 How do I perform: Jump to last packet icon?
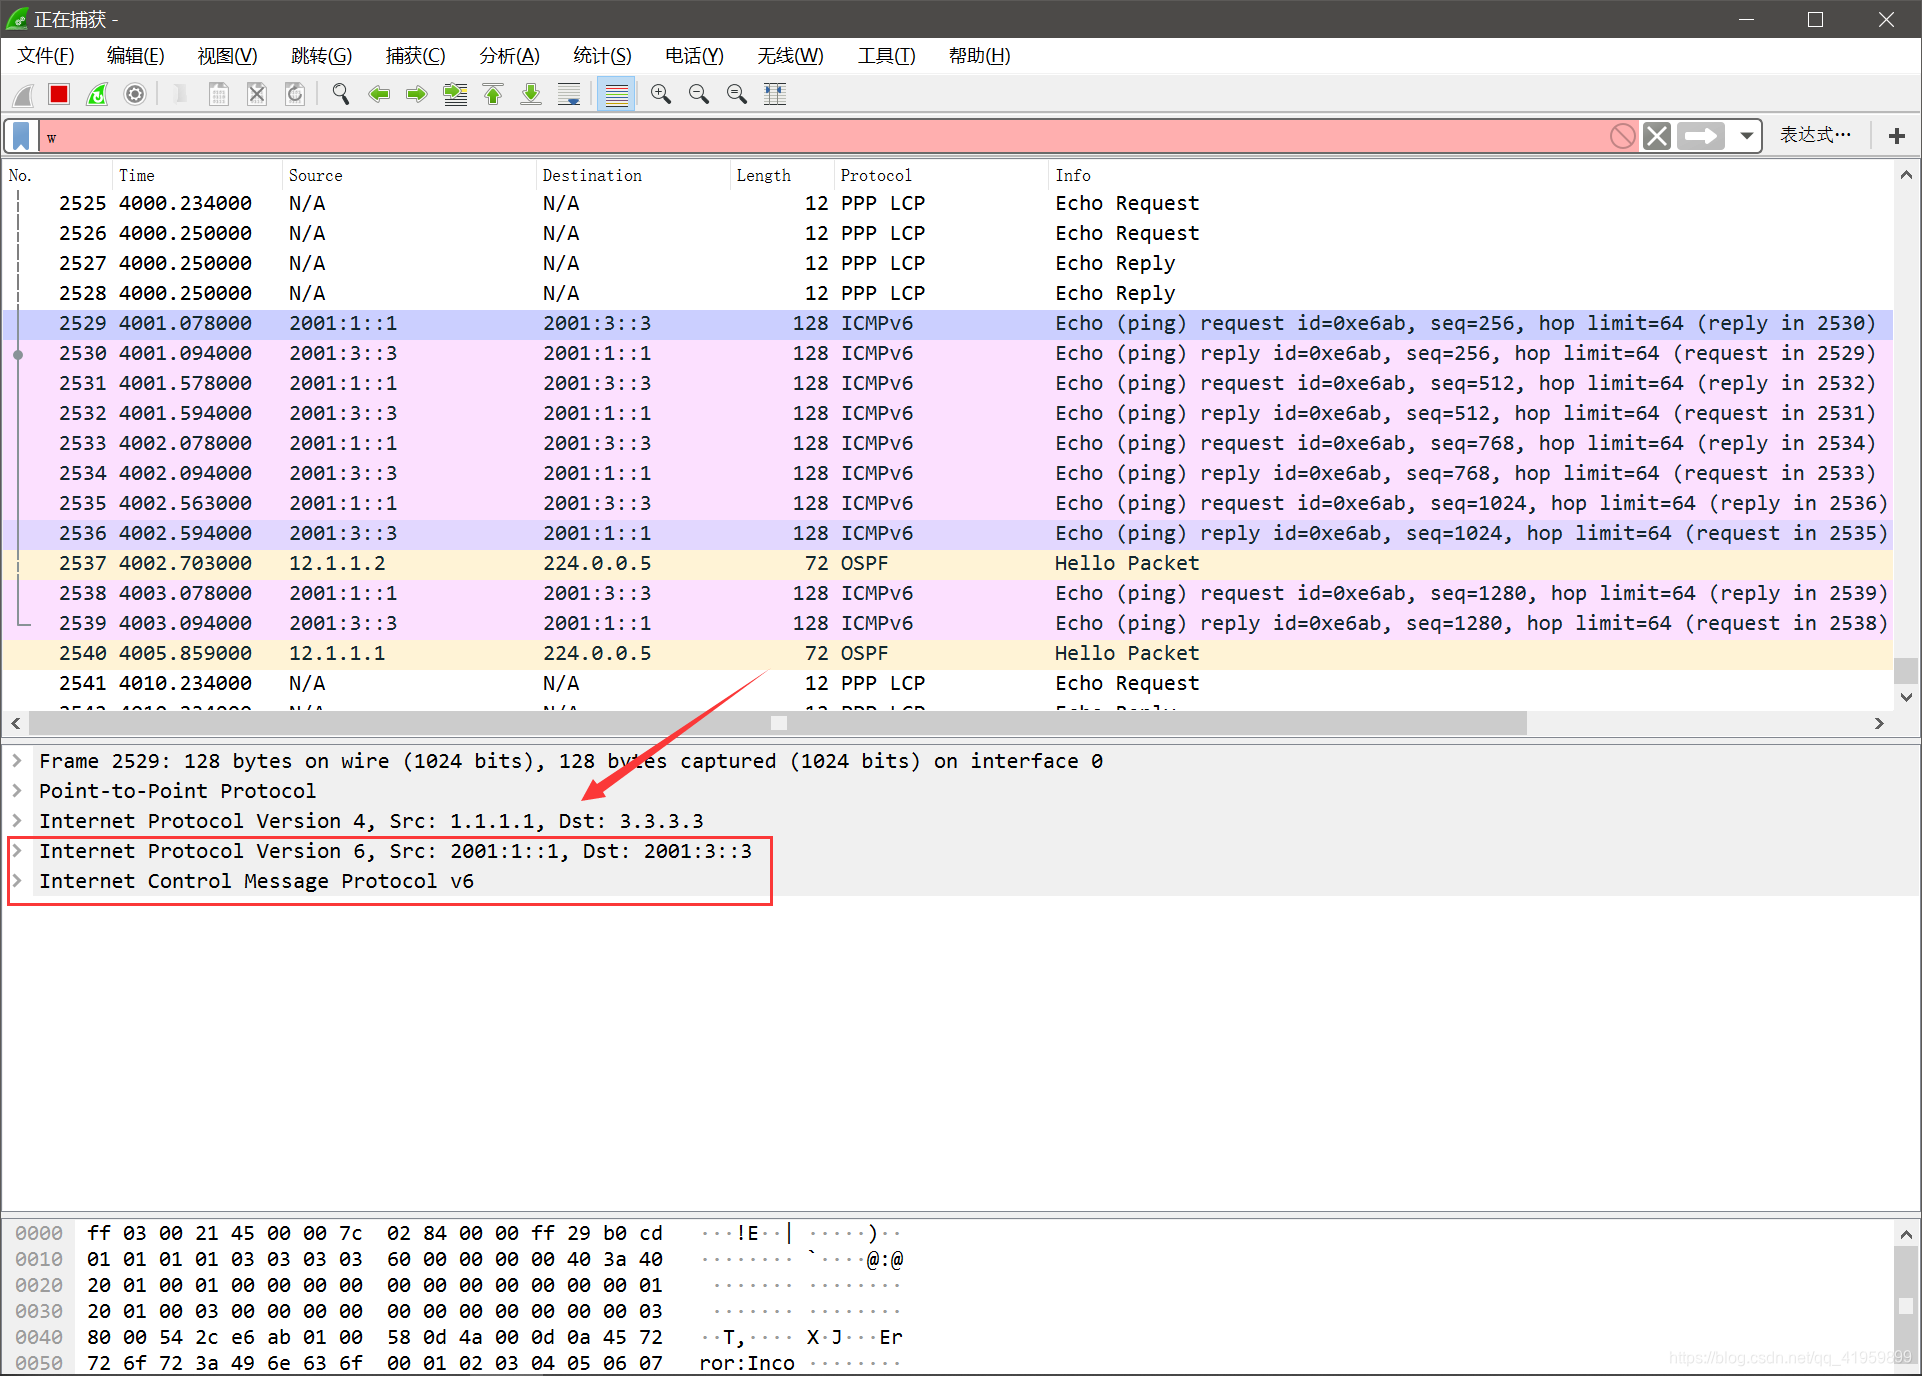coord(531,94)
